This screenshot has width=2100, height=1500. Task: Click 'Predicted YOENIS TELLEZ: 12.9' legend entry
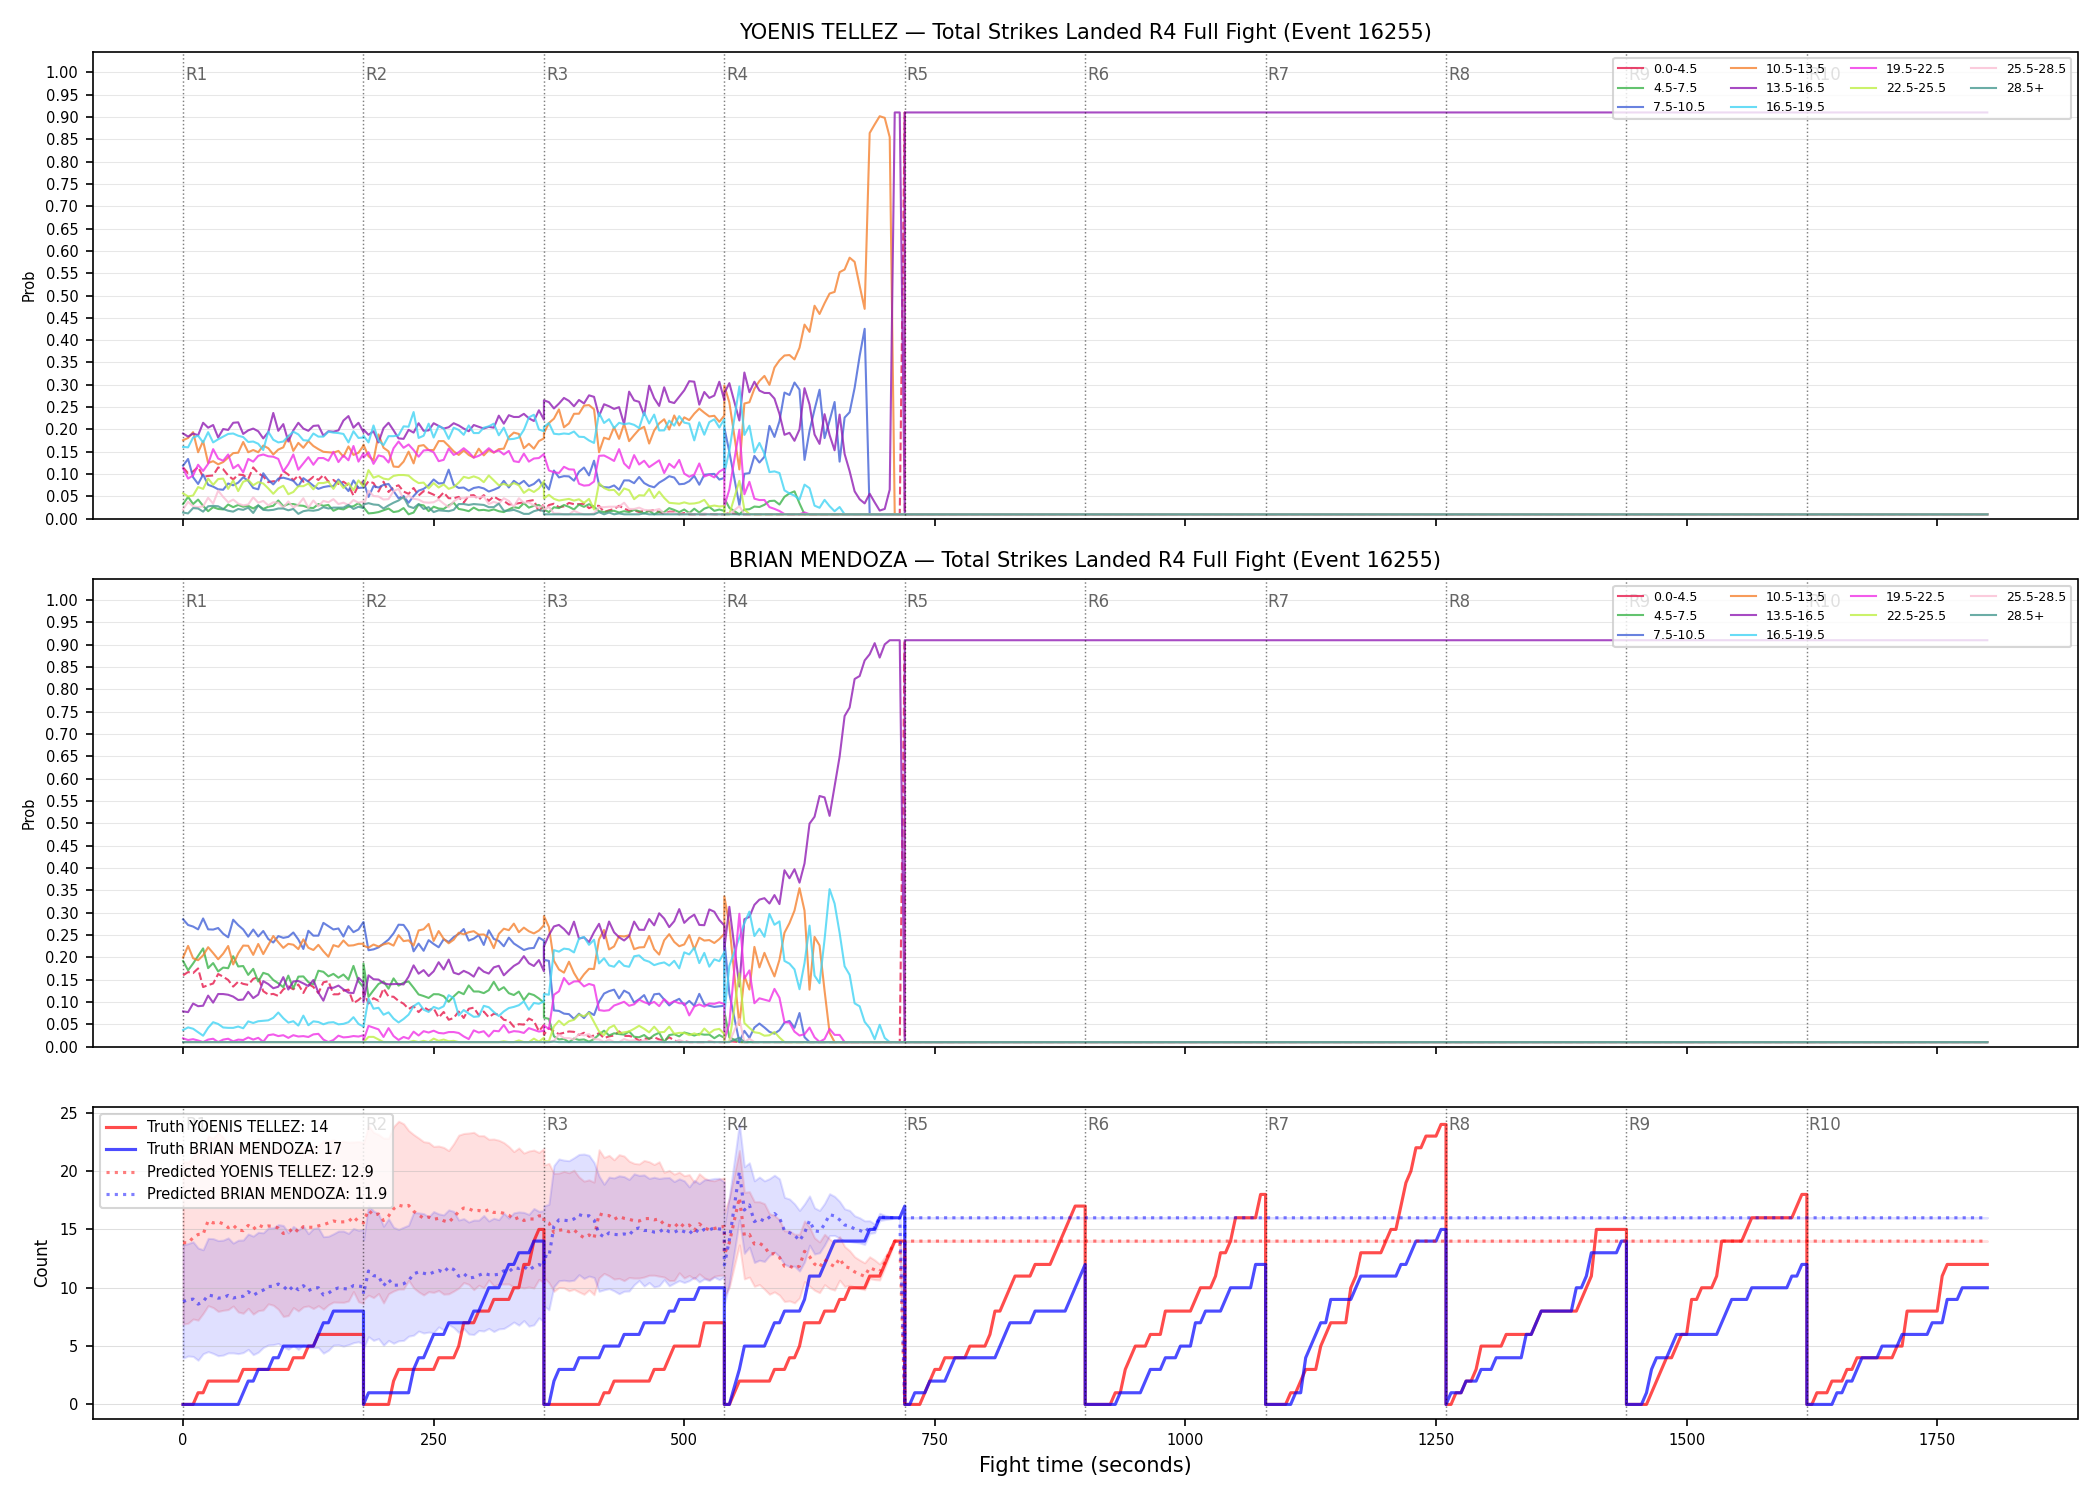point(240,1171)
